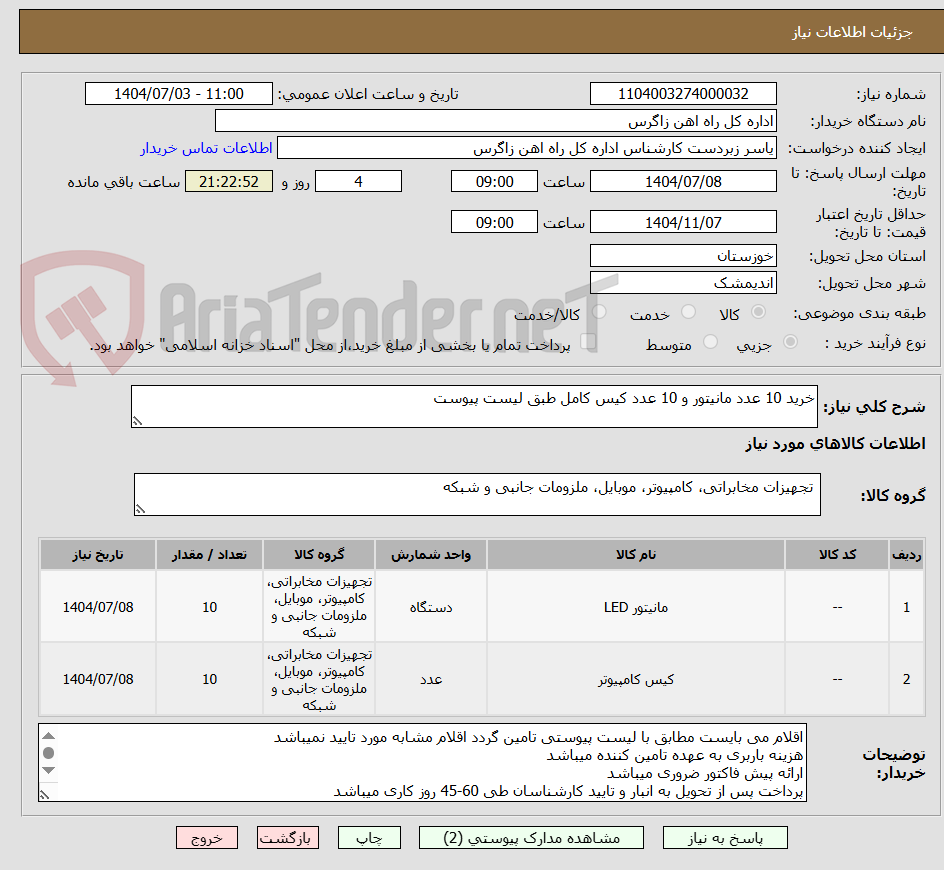The width and height of the screenshot is (944, 870).
Task: Toggle the اسناد خزانه اسلامی payment checkbox
Action: coord(588,342)
